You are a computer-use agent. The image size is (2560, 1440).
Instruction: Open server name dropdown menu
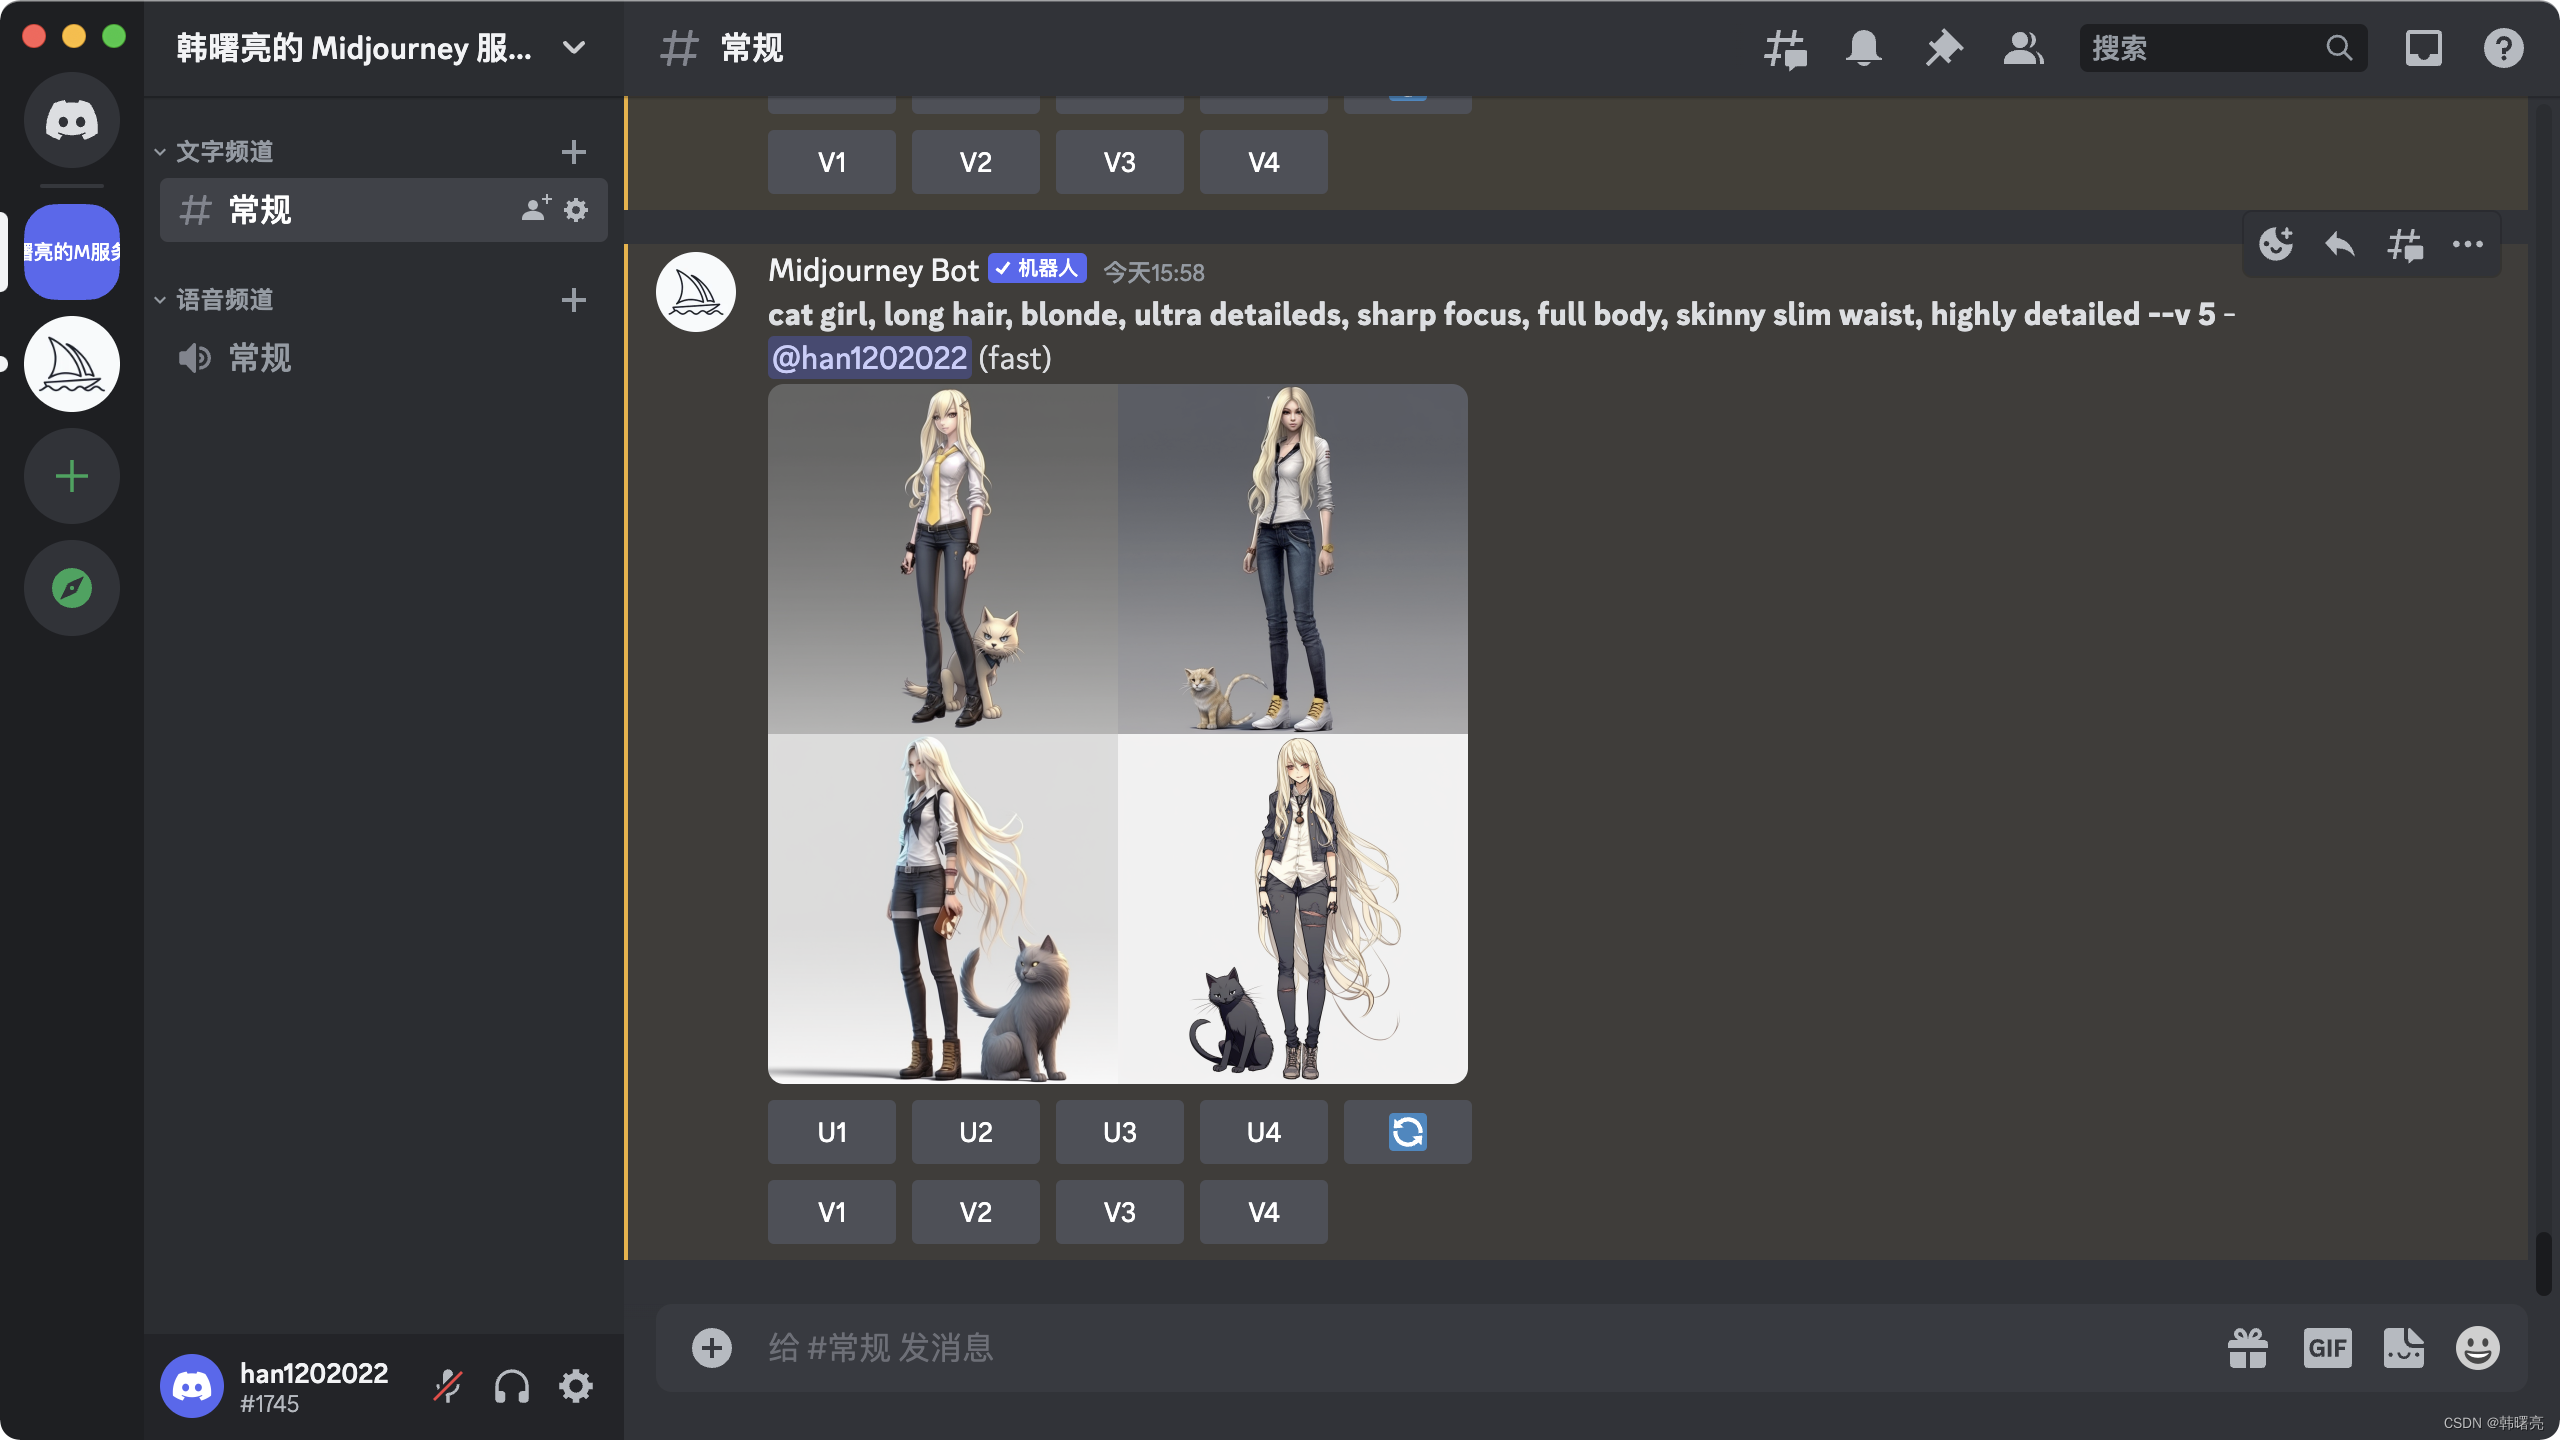click(574, 48)
